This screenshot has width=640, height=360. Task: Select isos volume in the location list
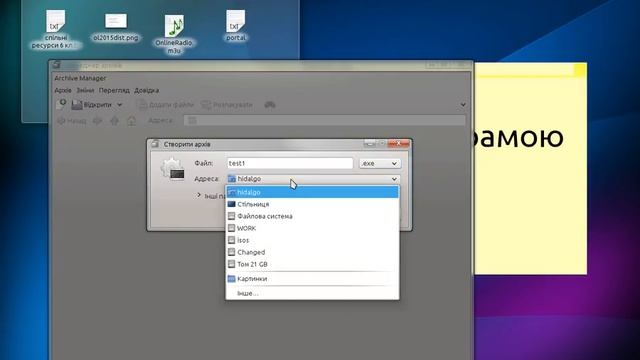pos(312,240)
